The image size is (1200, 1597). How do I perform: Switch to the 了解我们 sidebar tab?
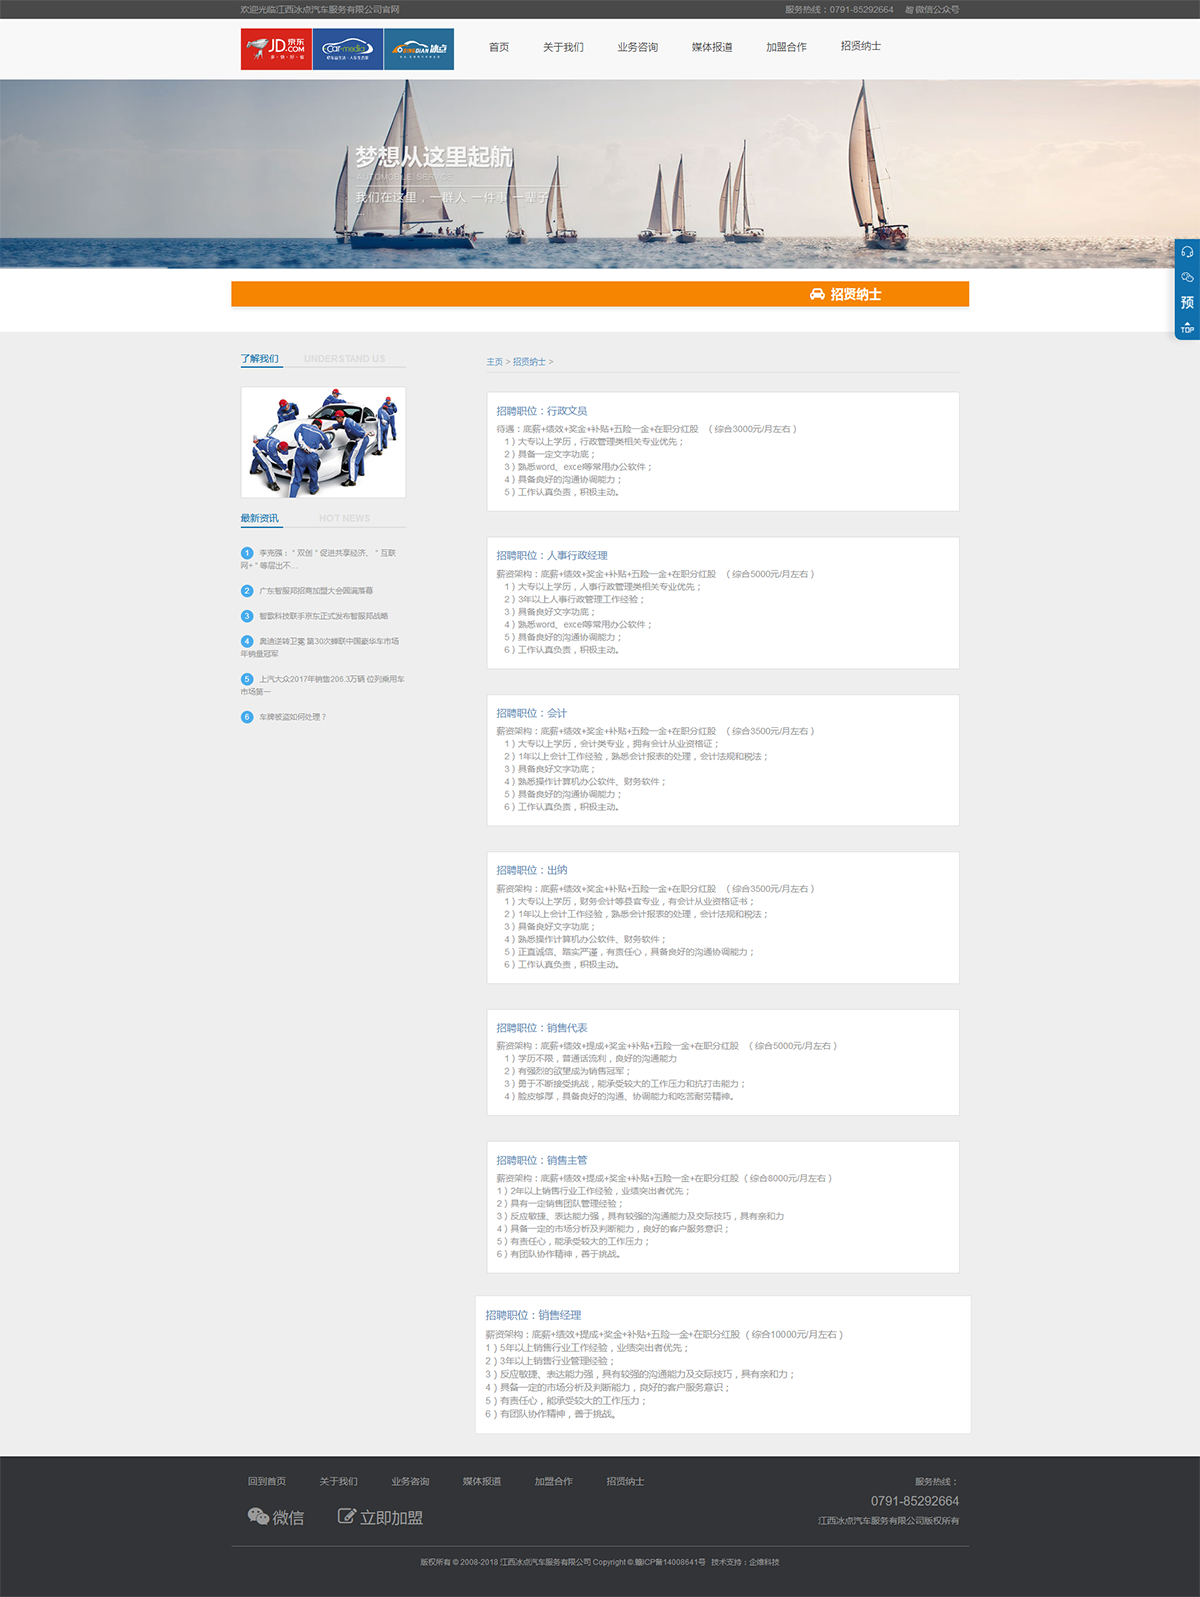(260, 359)
